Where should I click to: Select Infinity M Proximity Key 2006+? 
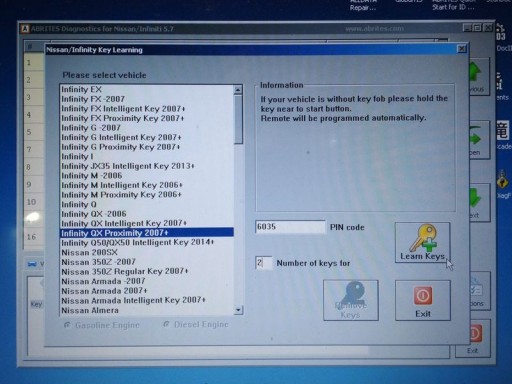pos(147,195)
